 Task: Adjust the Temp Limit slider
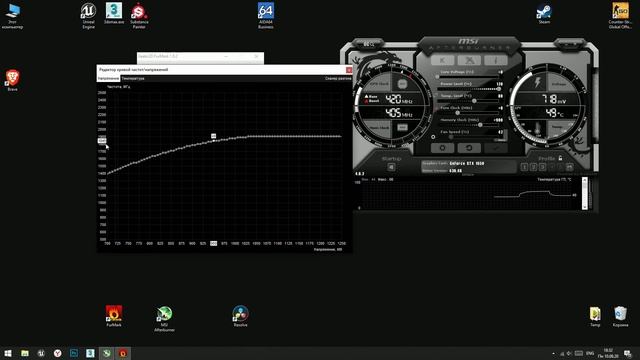pos(469,100)
